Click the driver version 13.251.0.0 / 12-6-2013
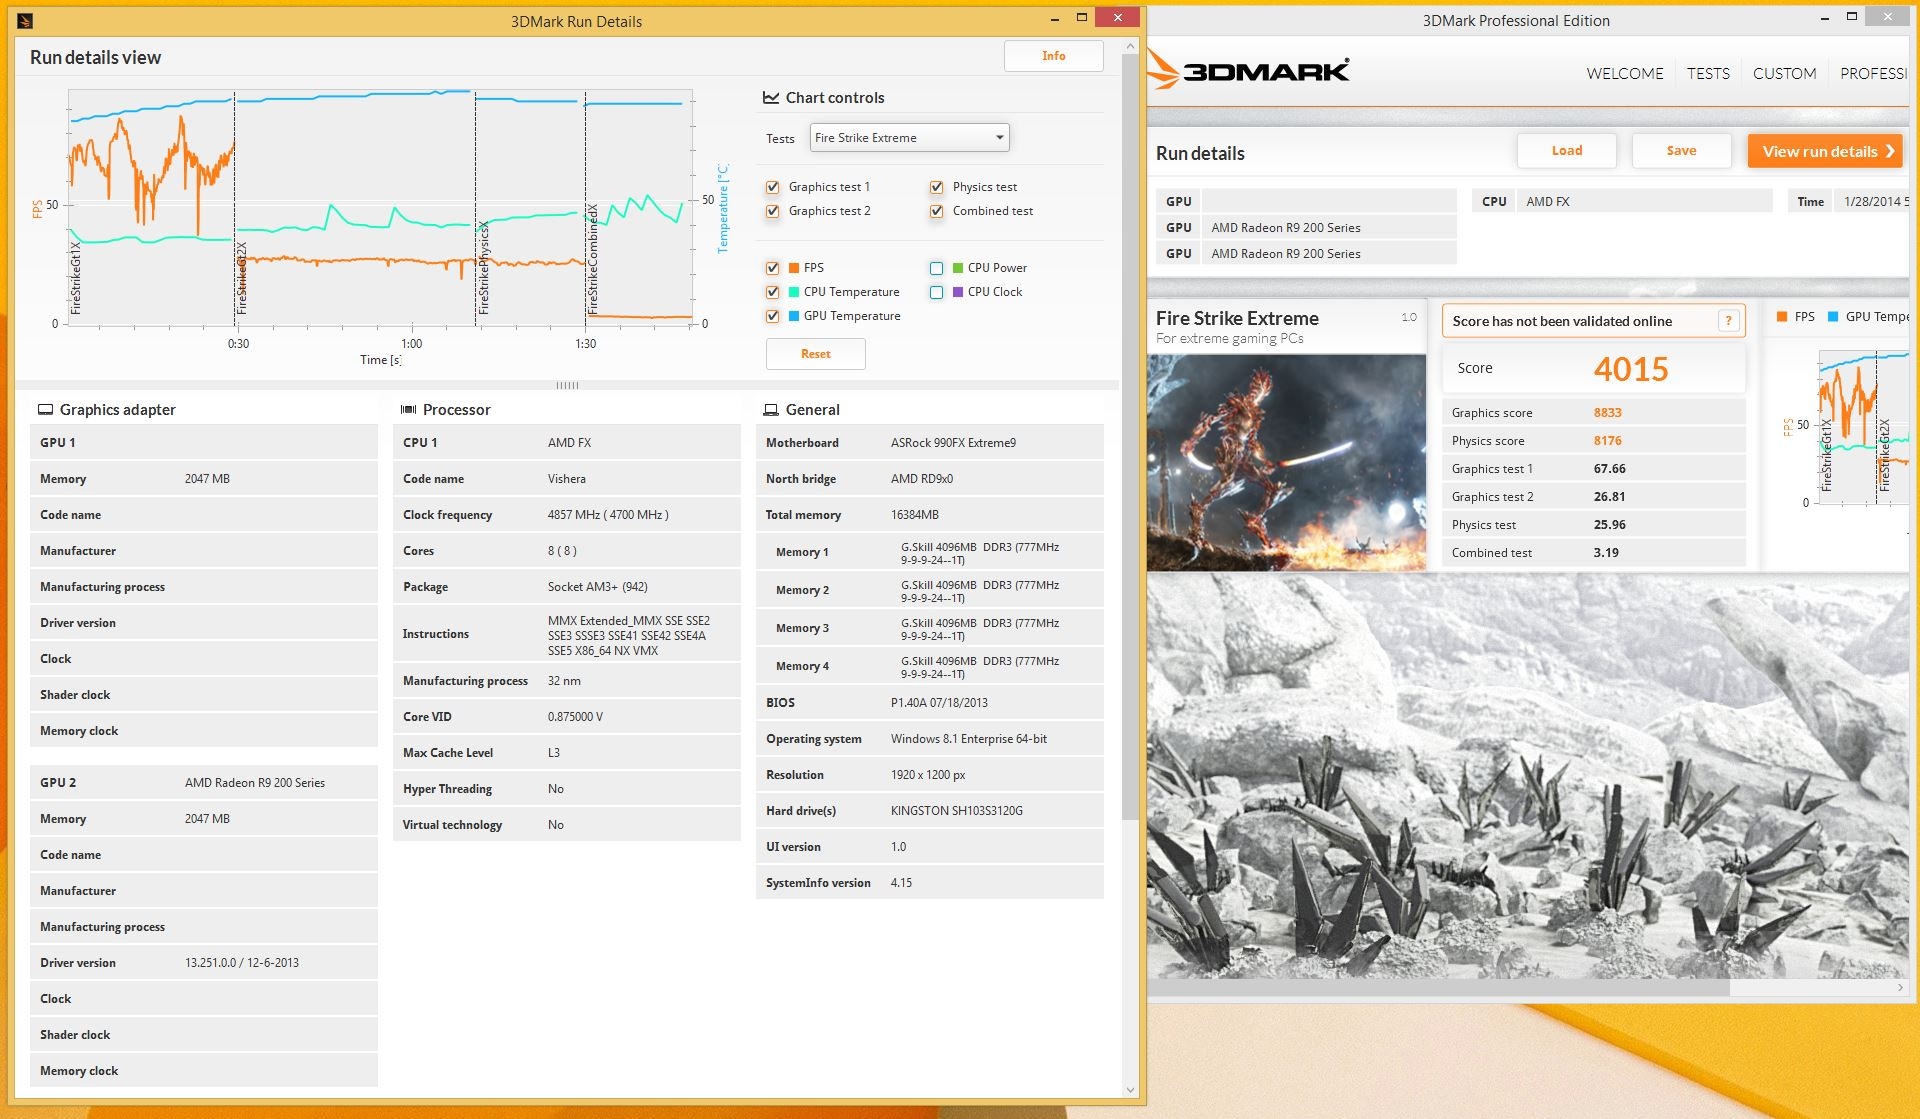Image resolution: width=1920 pixels, height=1119 pixels. coord(242,963)
